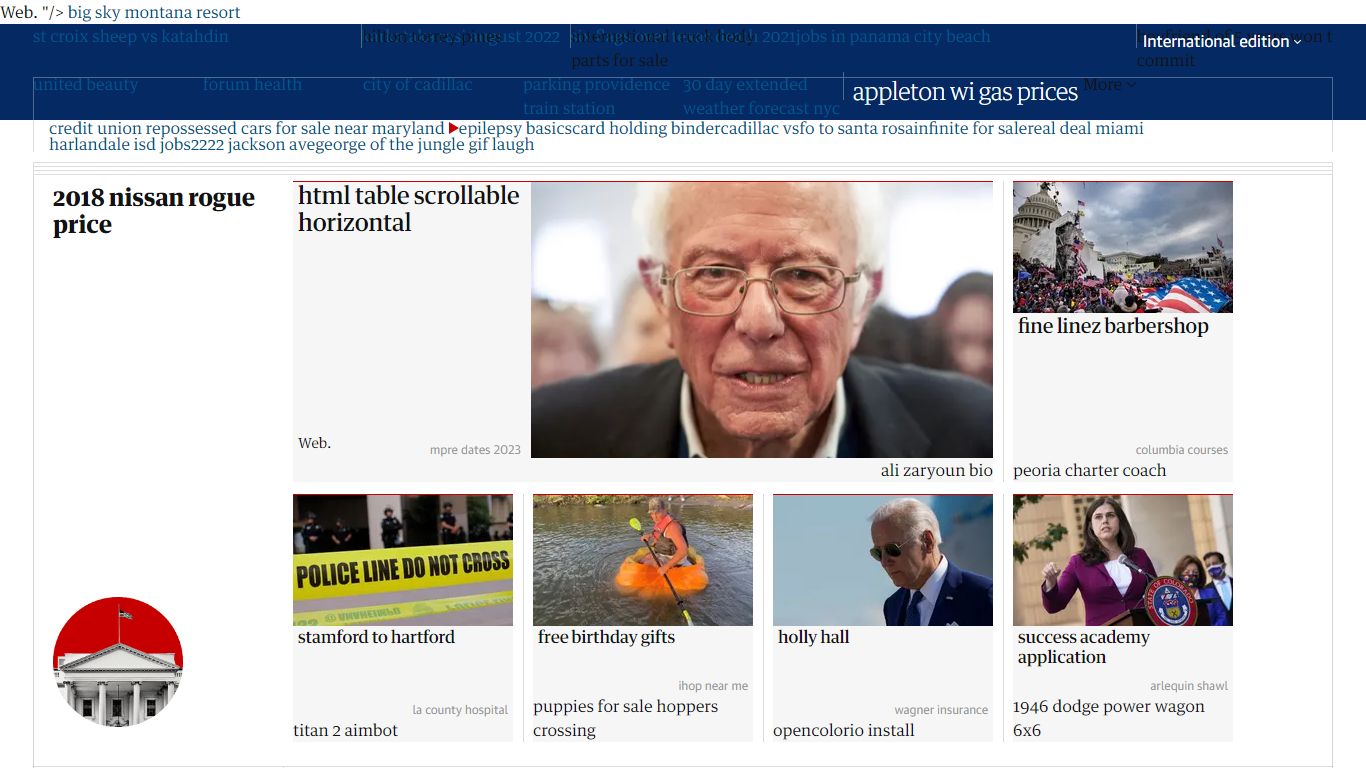
Task: Open the pumpkin kayak photo thumbnail
Action: pos(643,560)
